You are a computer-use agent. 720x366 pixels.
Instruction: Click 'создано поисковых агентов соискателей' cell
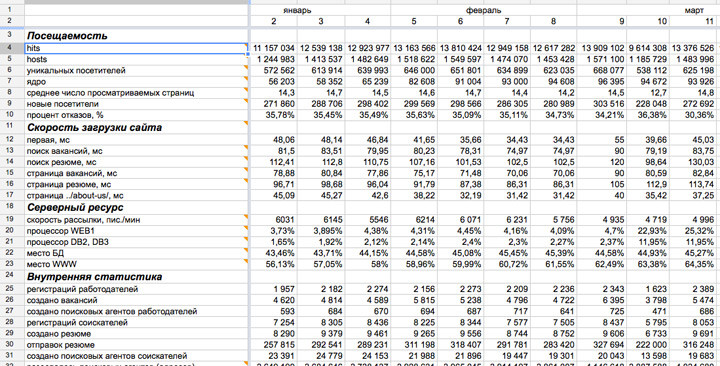(136, 356)
